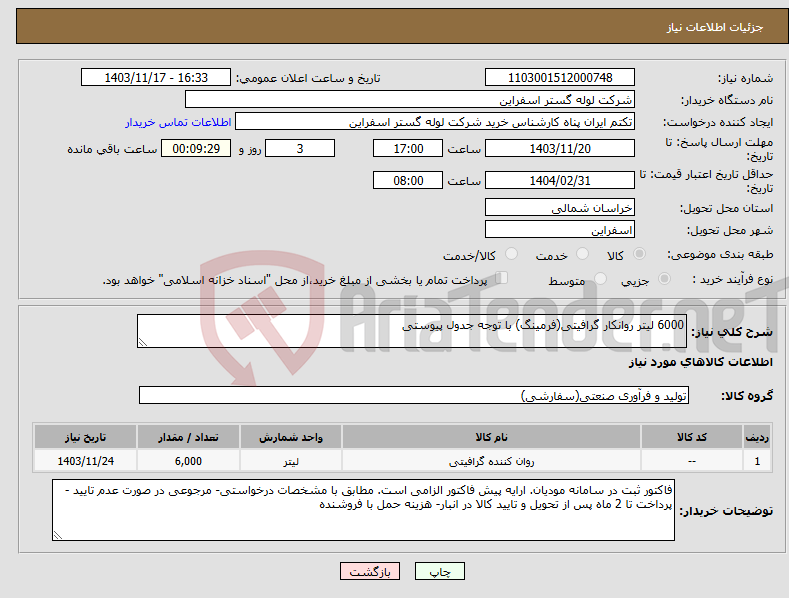The height and width of the screenshot is (598, 789).
Task: Click the buyer name field شرکت لوله گستر اسفراین
Action: point(410,100)
